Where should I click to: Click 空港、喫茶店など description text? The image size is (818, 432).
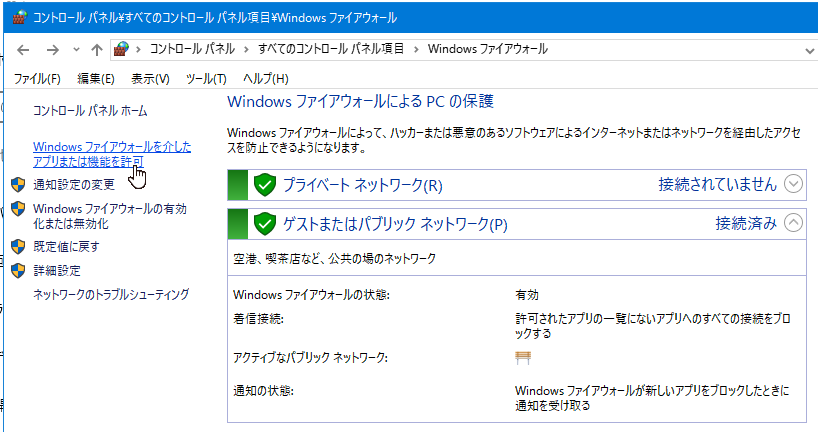pos(334,258)
